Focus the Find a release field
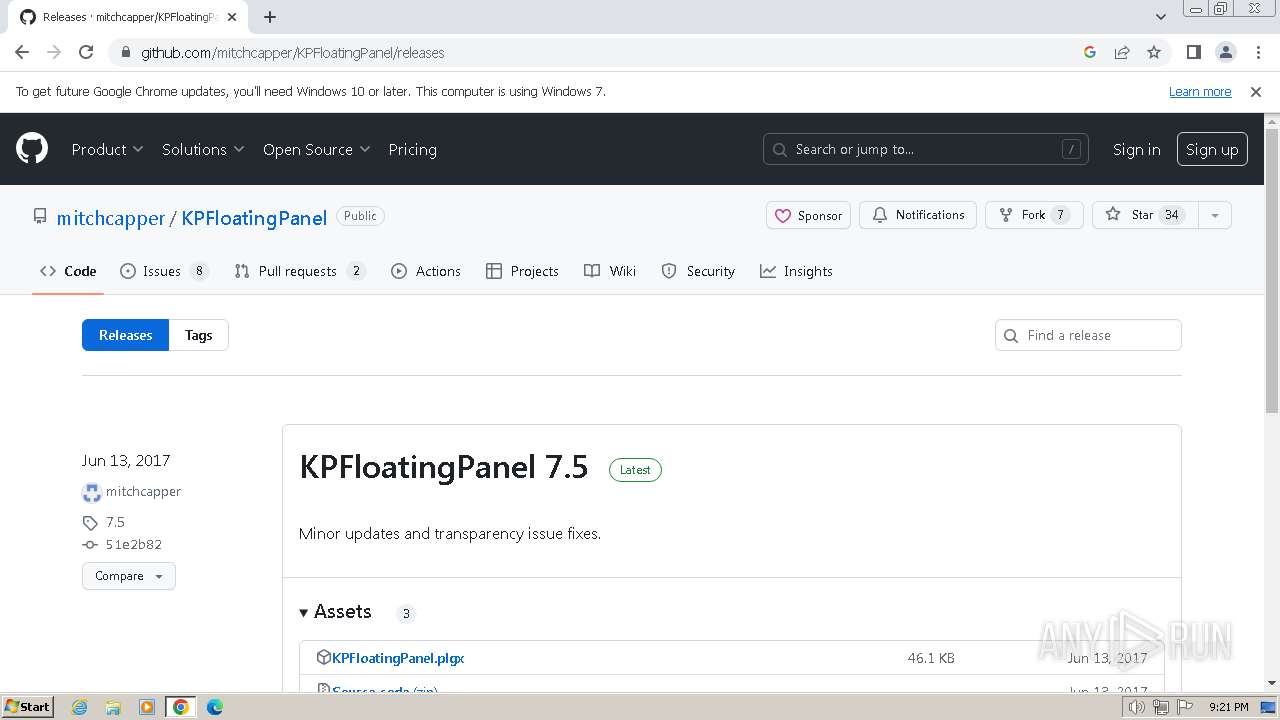The height and width of the screenshot is (720, 1280). (1098, 335)
